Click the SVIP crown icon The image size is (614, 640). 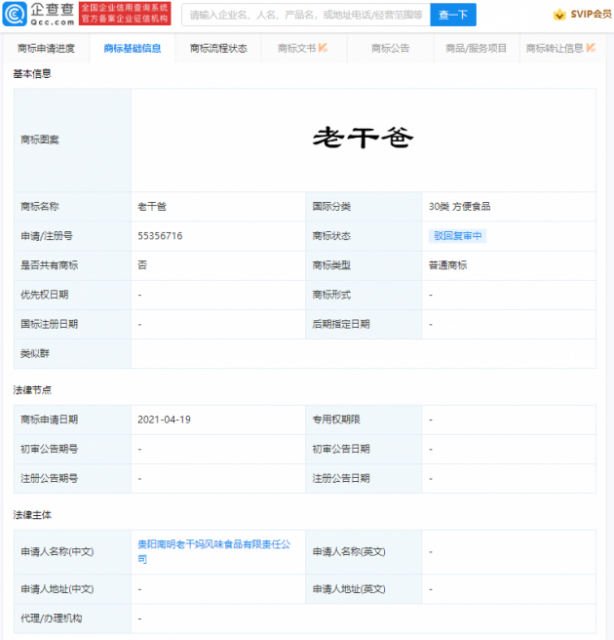(x=559, y=15)
